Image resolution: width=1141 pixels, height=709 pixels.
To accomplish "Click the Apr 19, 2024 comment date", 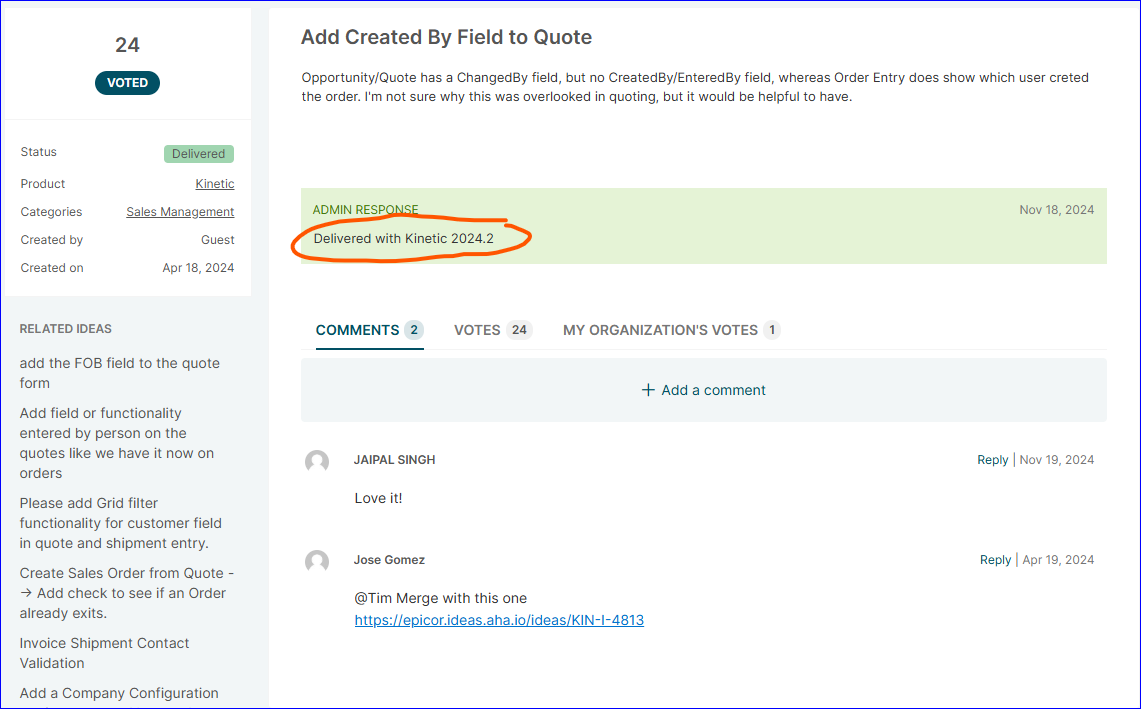I will pos(1058,560).
